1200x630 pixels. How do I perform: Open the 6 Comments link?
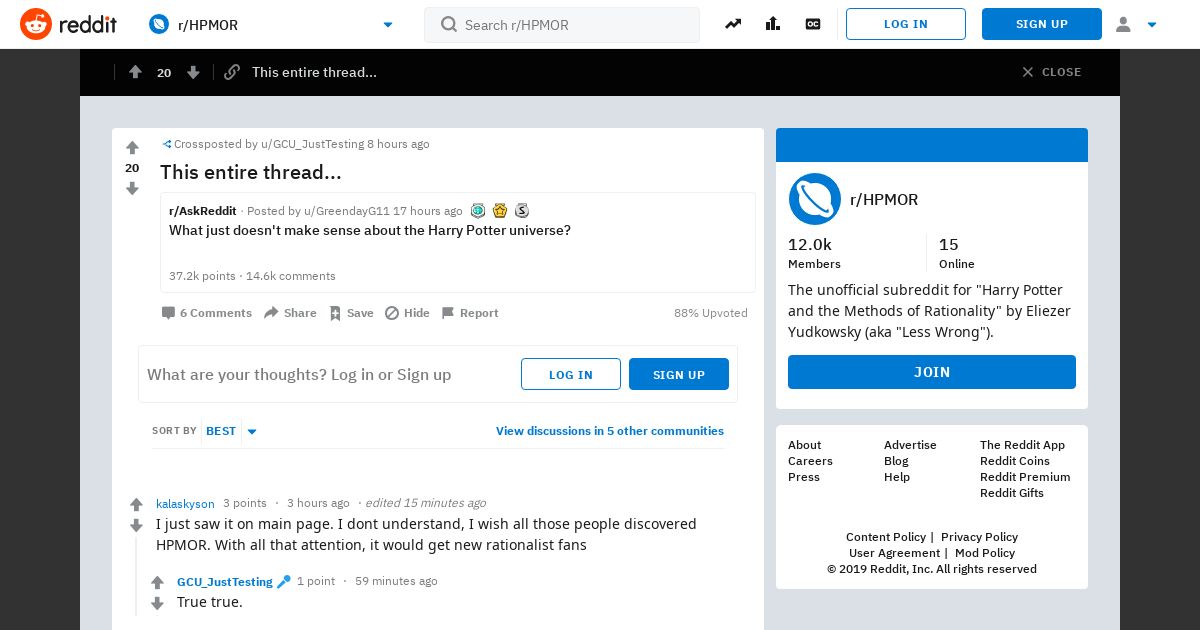click(x=207, y=313)
